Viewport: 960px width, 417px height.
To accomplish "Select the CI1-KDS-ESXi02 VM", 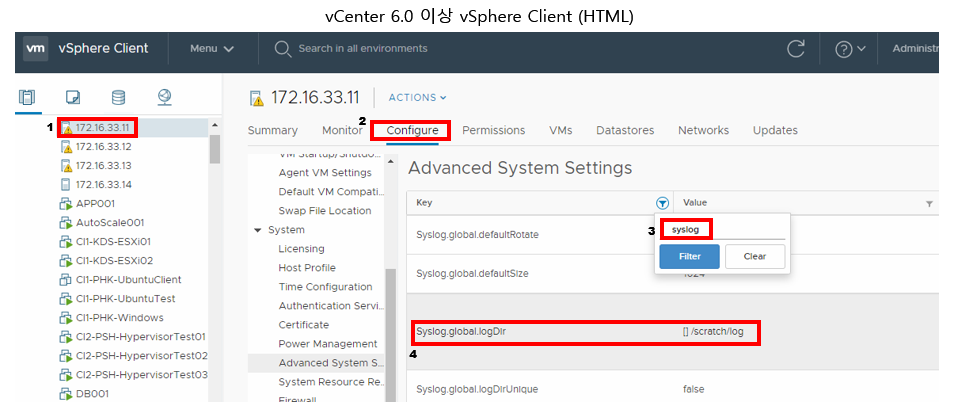I will pyautogui.click(x=114, y=260).
